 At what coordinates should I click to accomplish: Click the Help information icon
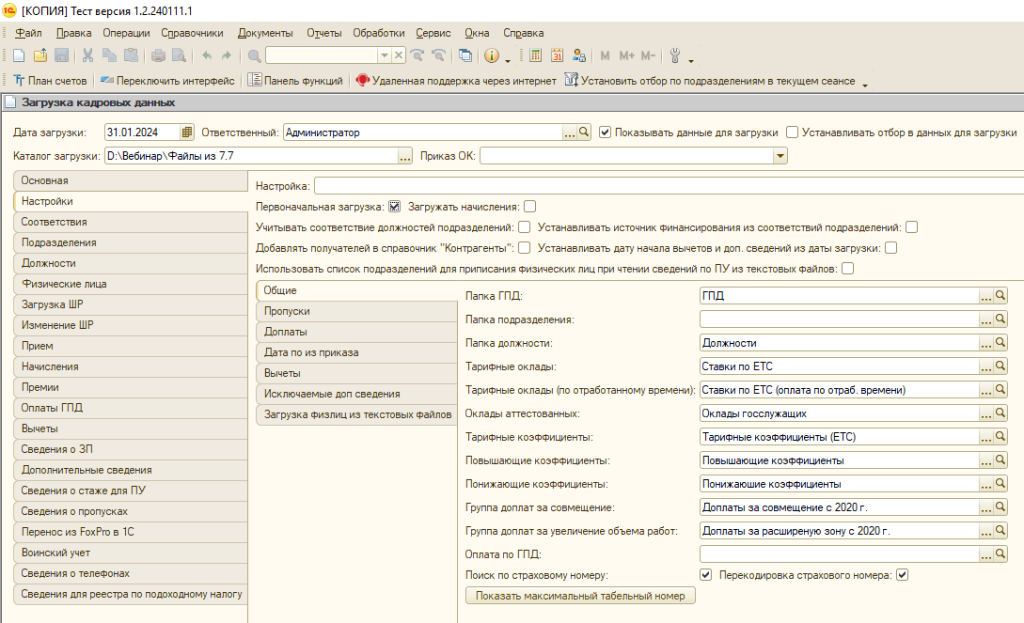(x=491, y=56)
